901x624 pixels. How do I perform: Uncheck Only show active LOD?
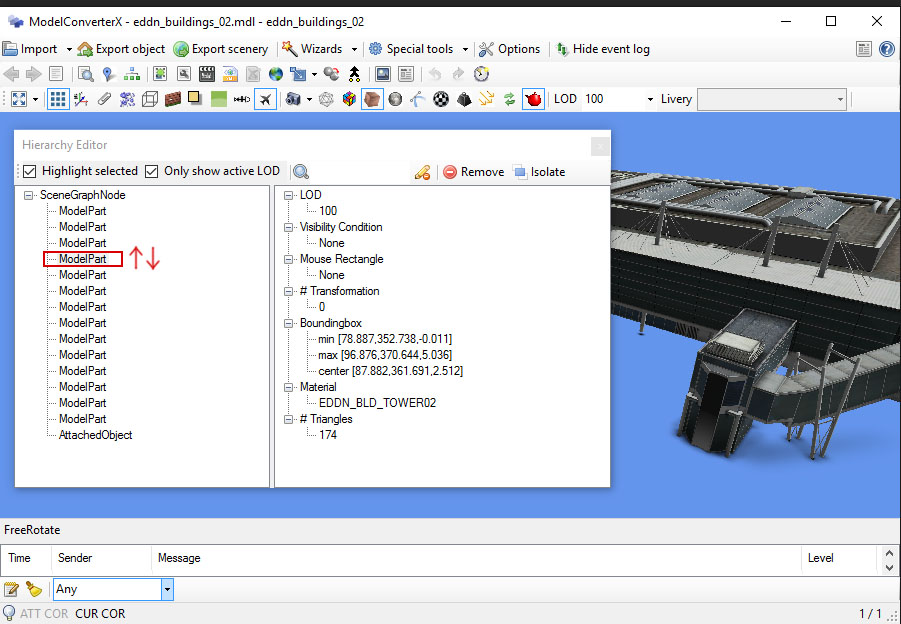coord(152,171)
